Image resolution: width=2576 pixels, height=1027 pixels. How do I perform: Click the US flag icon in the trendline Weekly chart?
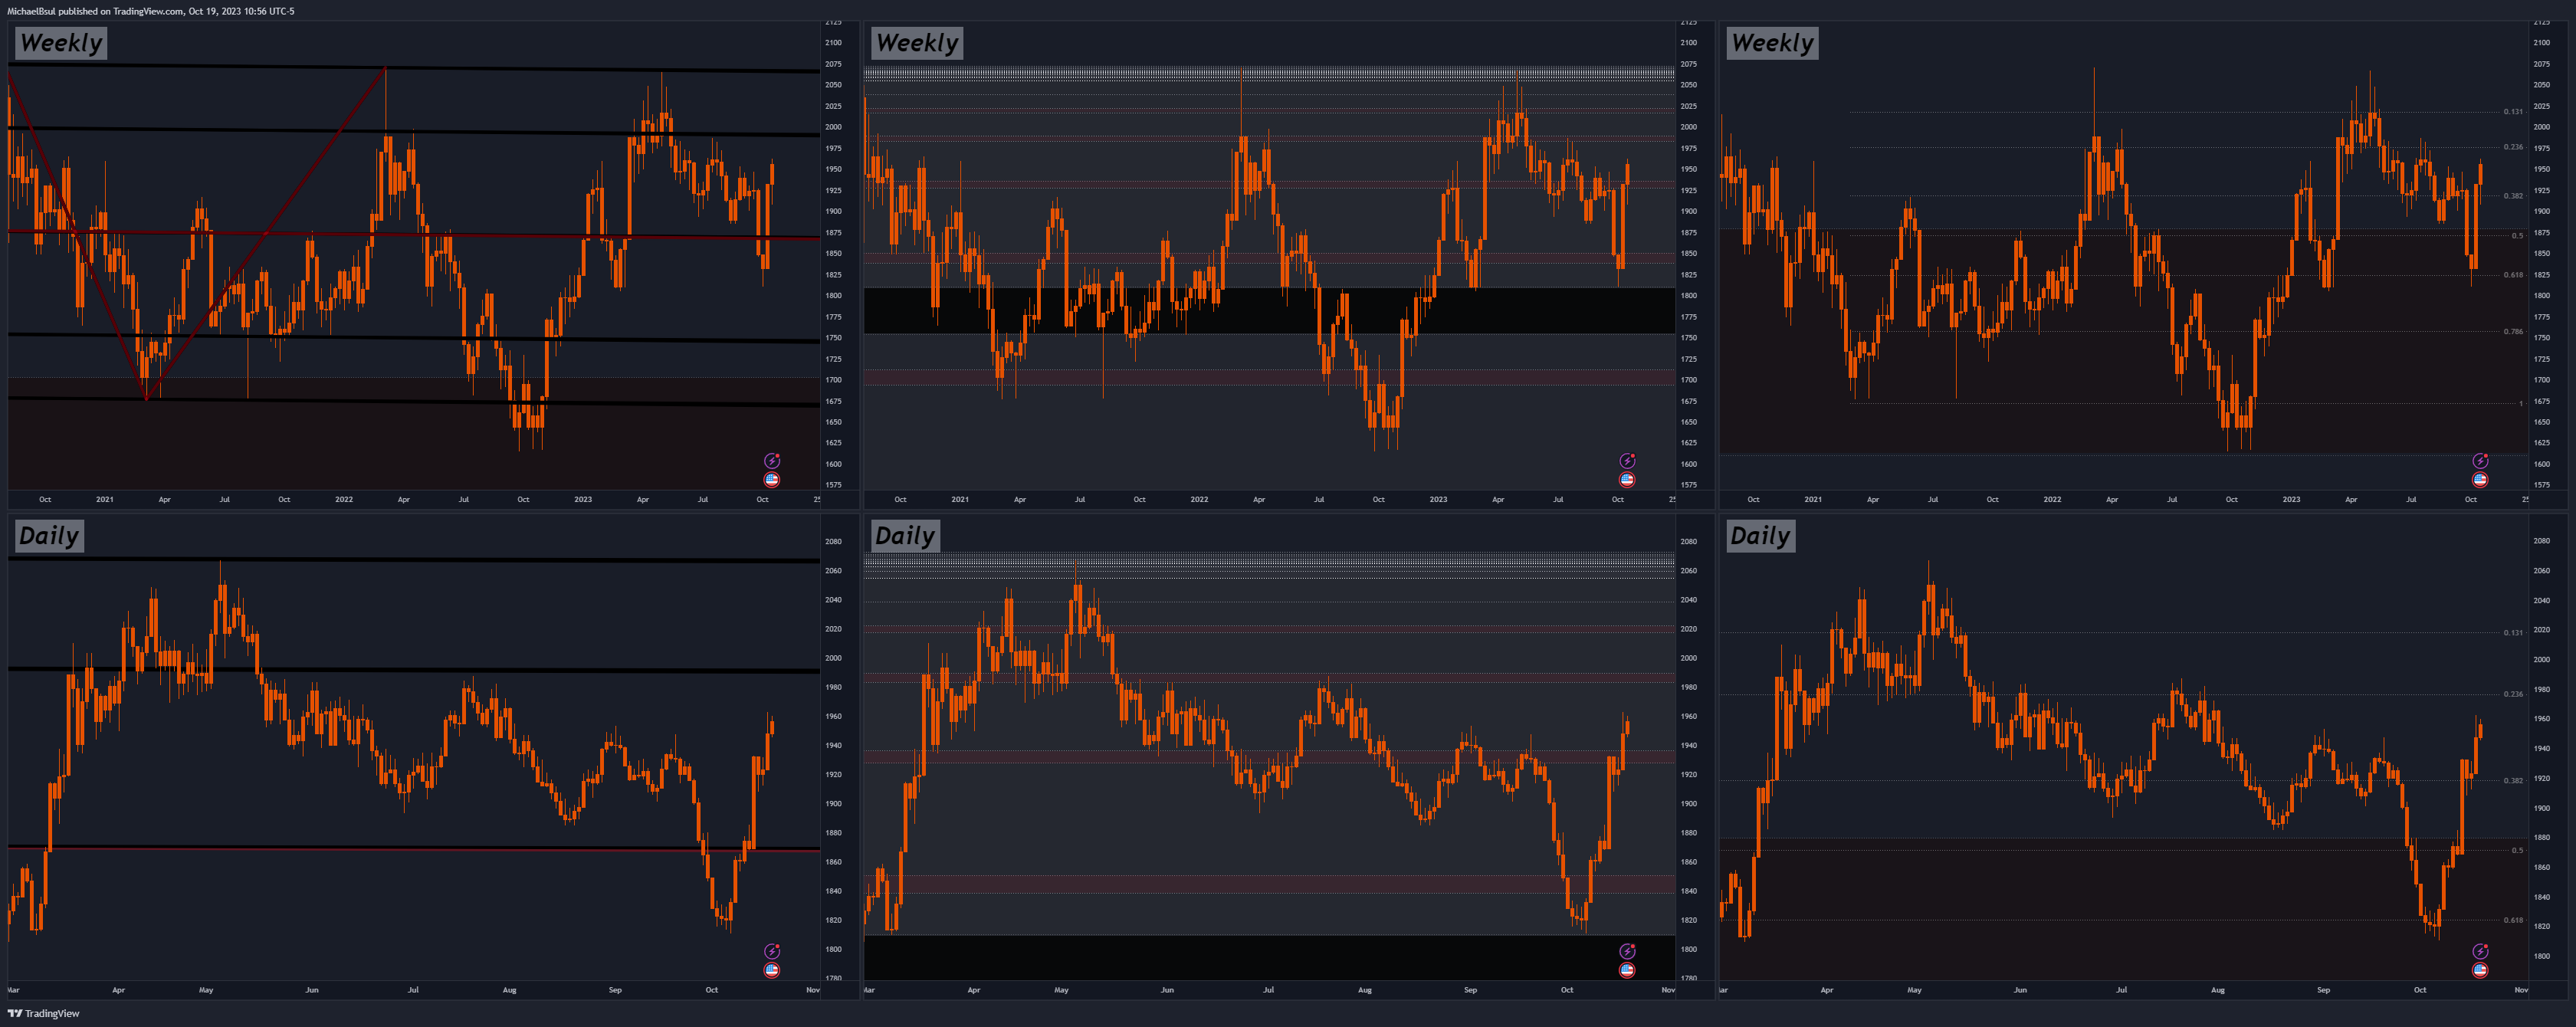(772, 480)
